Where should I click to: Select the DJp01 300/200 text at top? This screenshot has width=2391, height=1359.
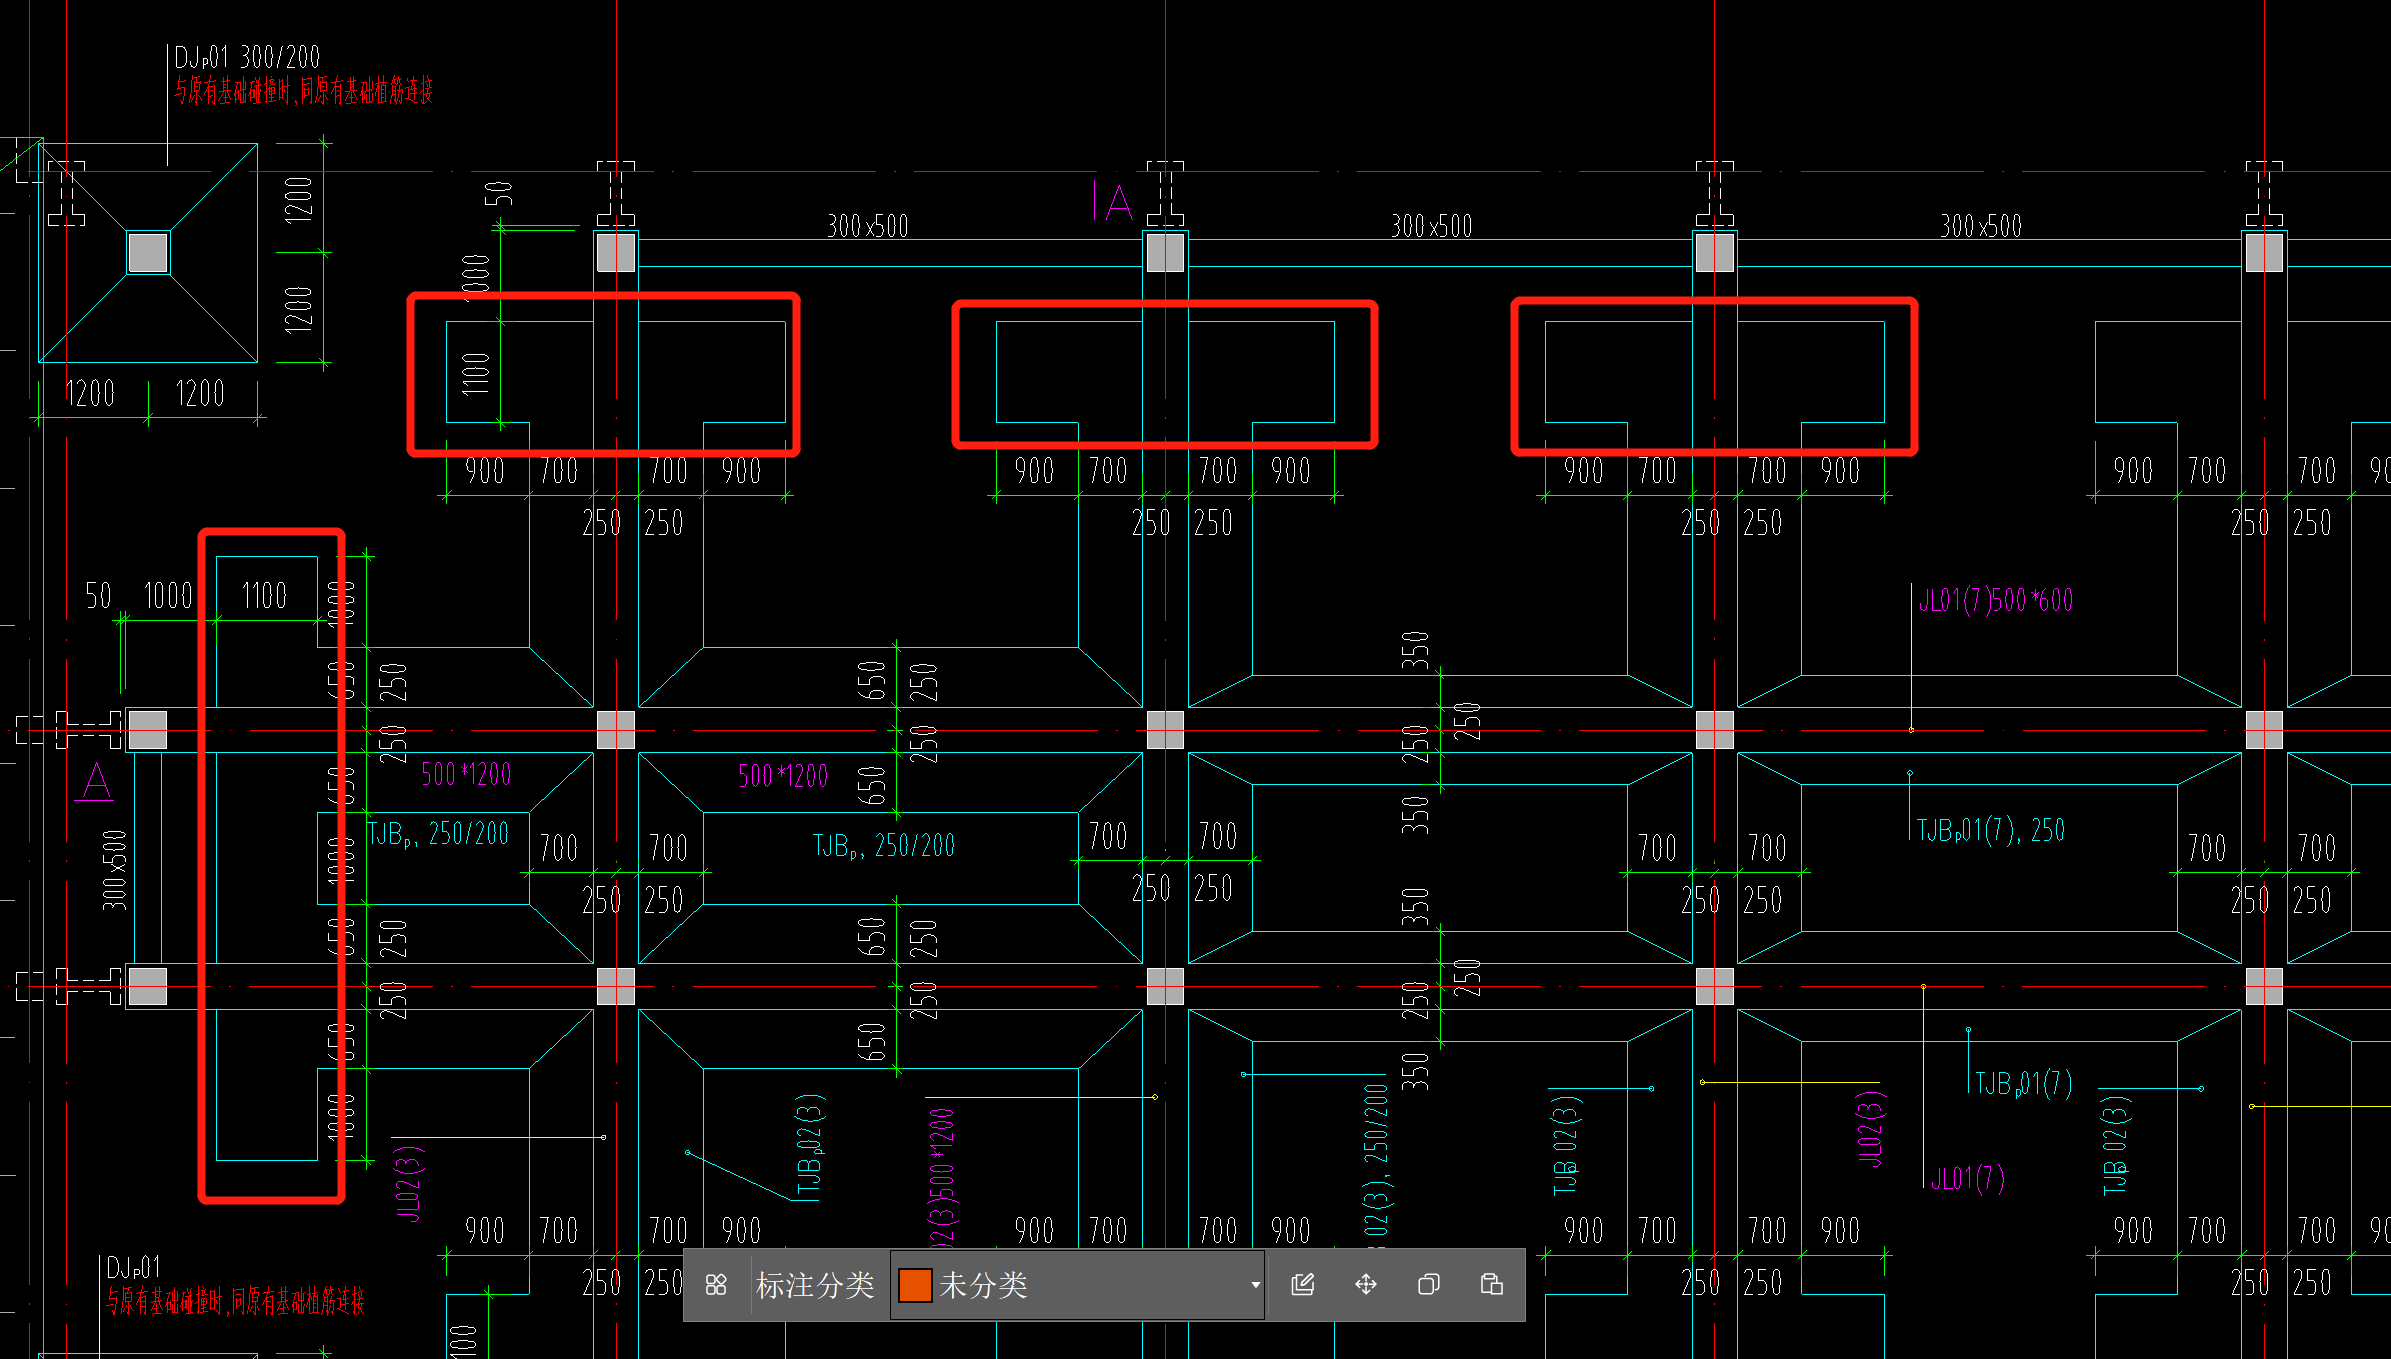point(247,57)
